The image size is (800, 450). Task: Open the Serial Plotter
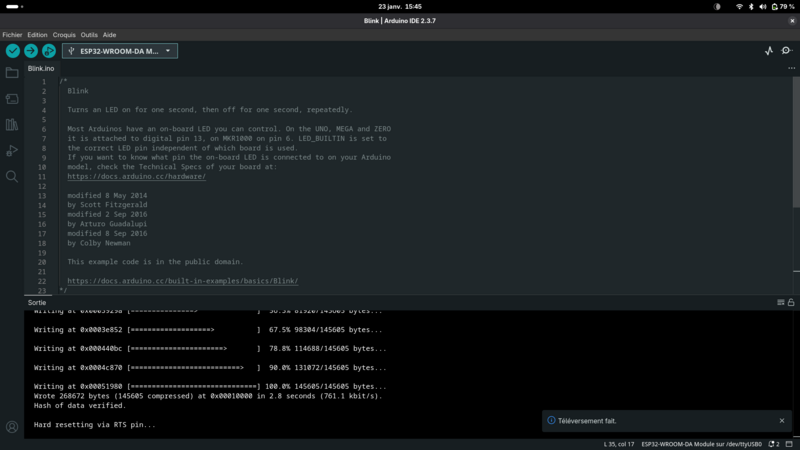[x=769, y=51]
